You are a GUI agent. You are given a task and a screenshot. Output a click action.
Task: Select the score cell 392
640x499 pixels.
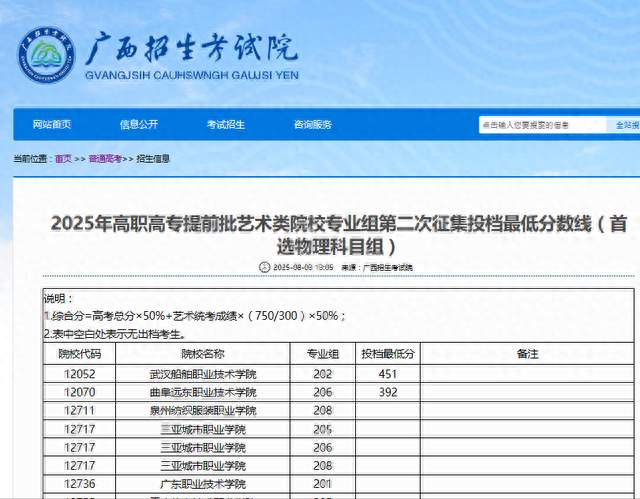click(x=388, y=392)
